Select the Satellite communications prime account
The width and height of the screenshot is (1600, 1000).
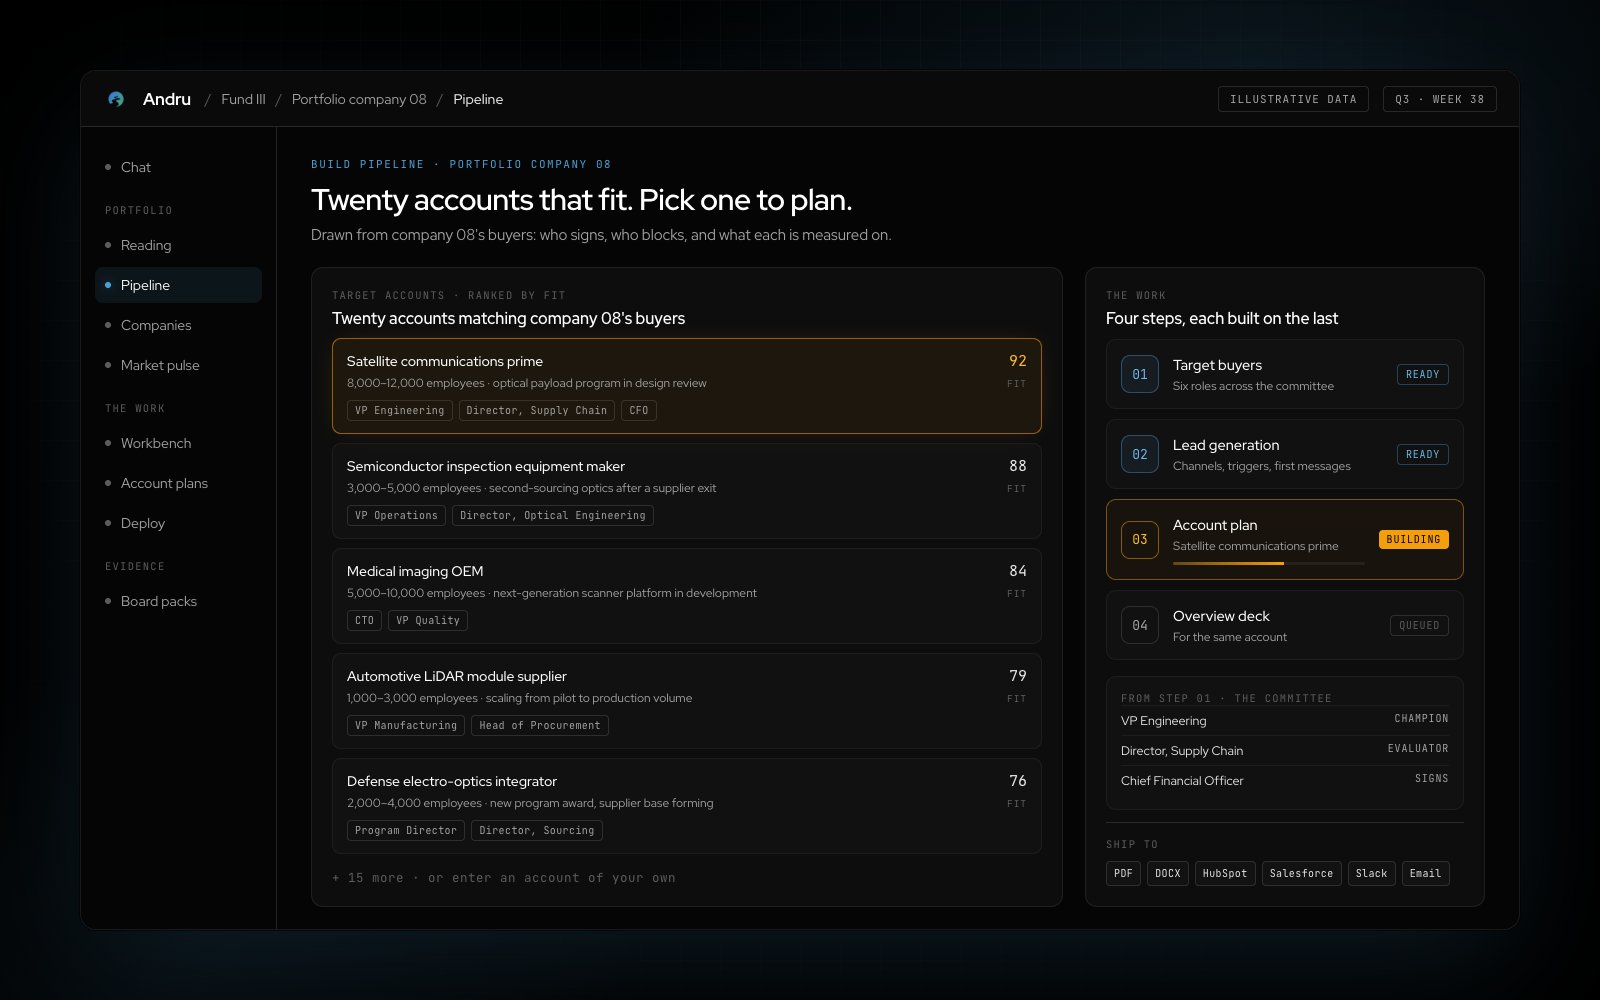pos(687,386)
